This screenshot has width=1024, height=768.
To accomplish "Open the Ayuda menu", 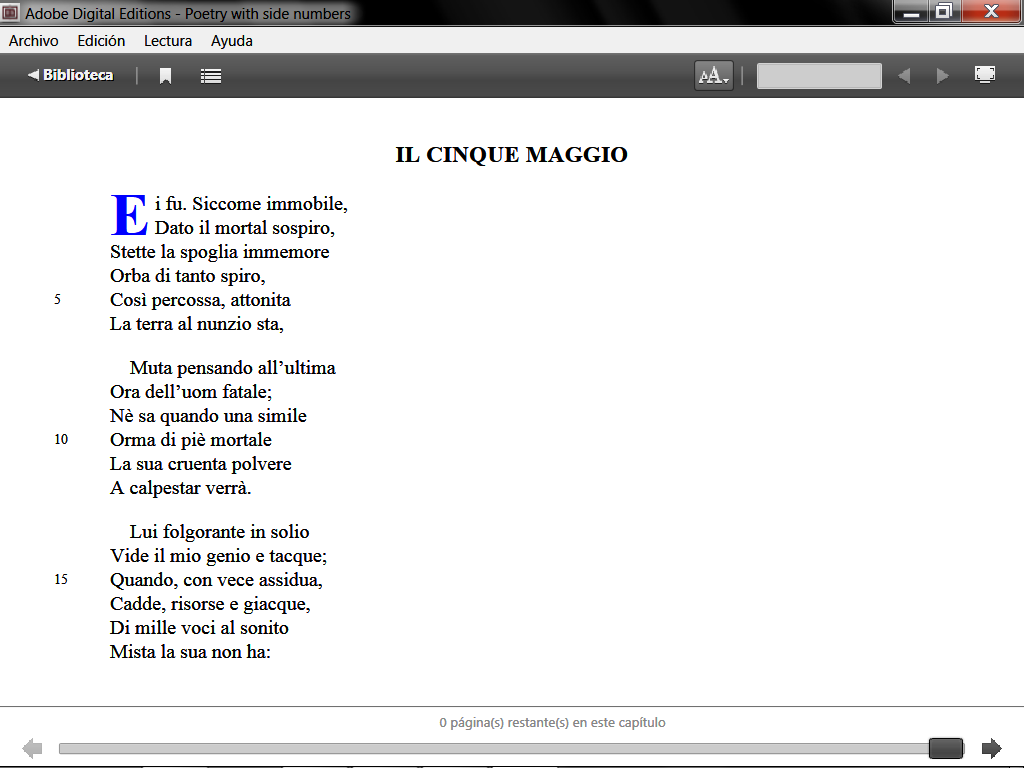I will point(232,40).
